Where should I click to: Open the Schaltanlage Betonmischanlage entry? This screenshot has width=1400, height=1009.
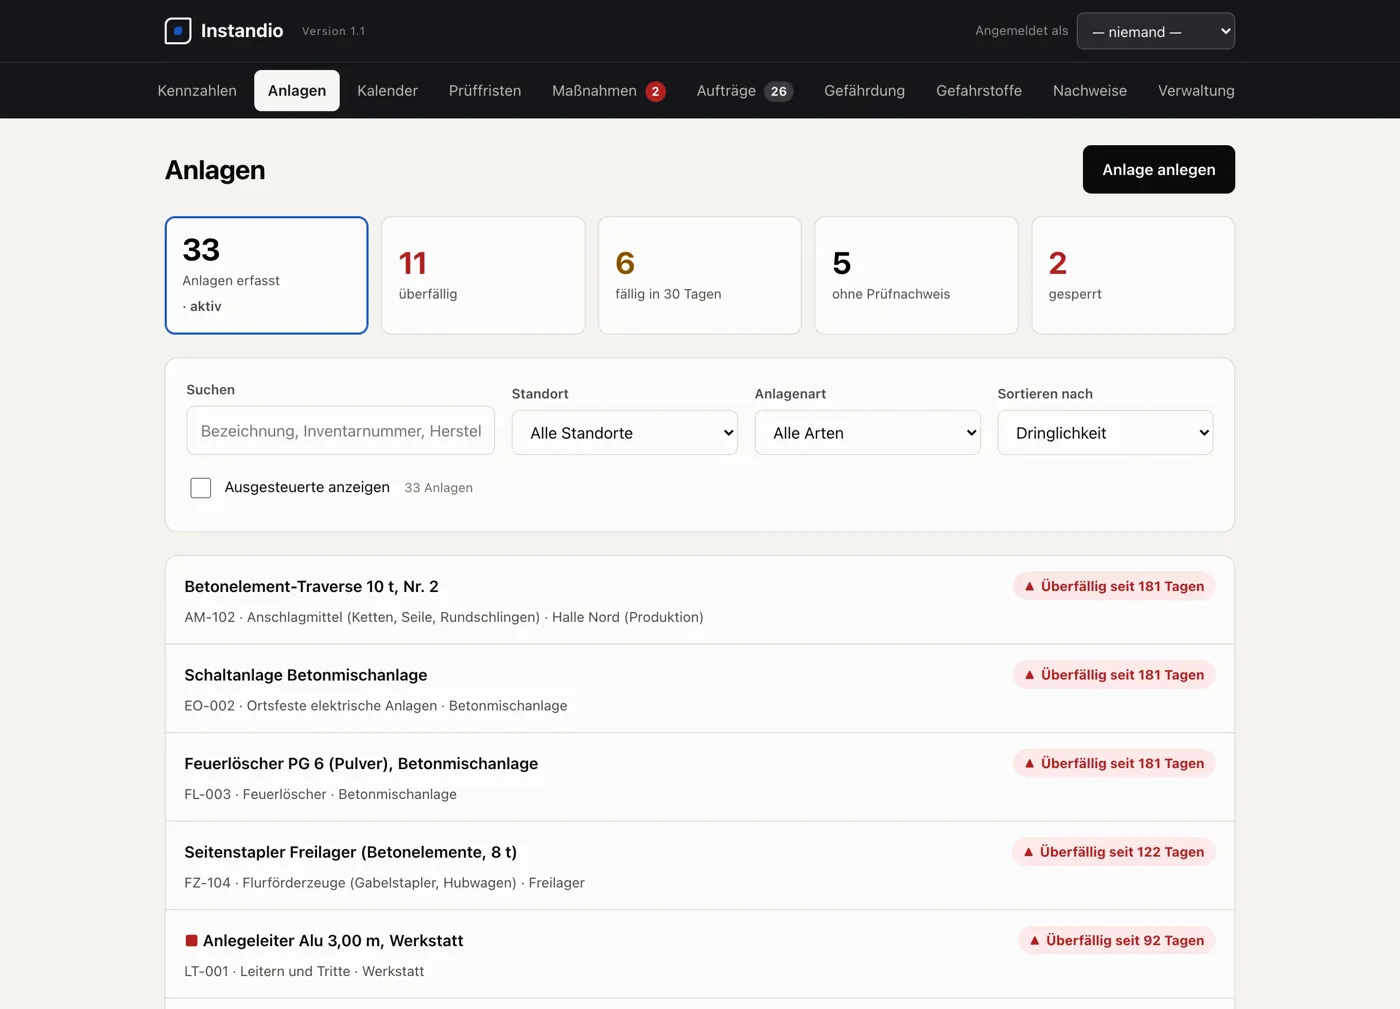coord(700,689)
